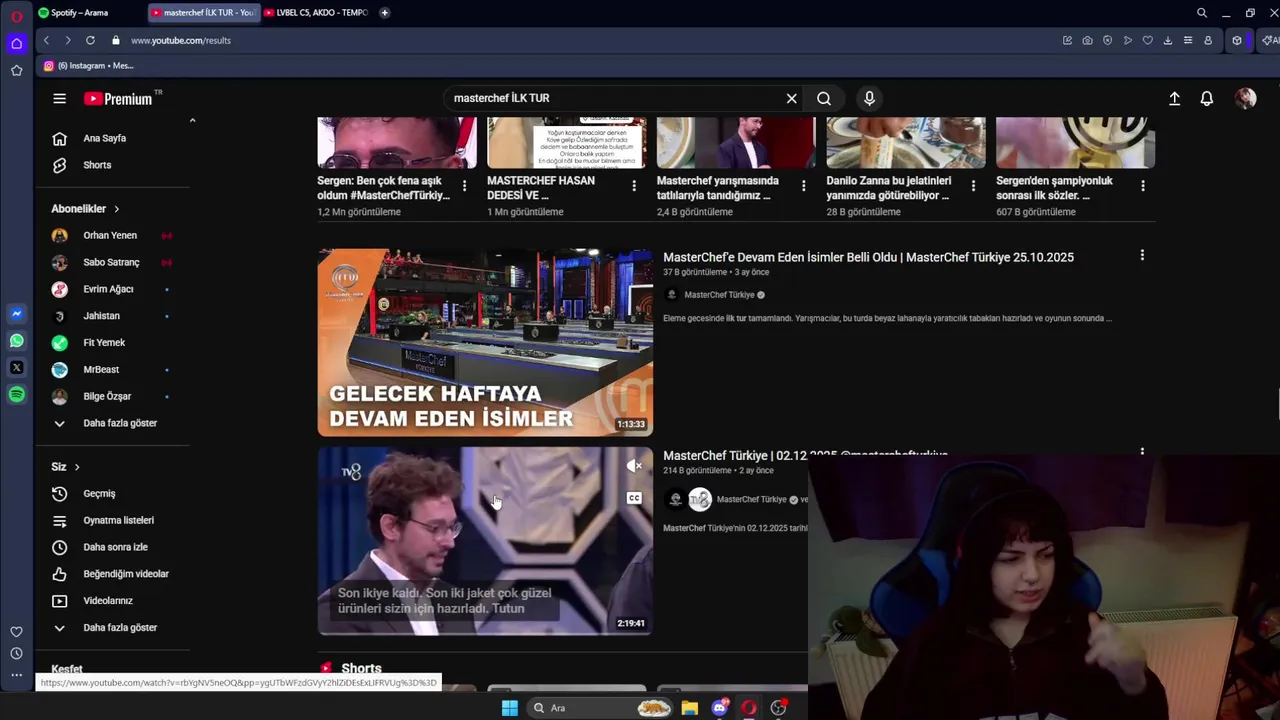Open Videolarınız

(x=108, y=601)
